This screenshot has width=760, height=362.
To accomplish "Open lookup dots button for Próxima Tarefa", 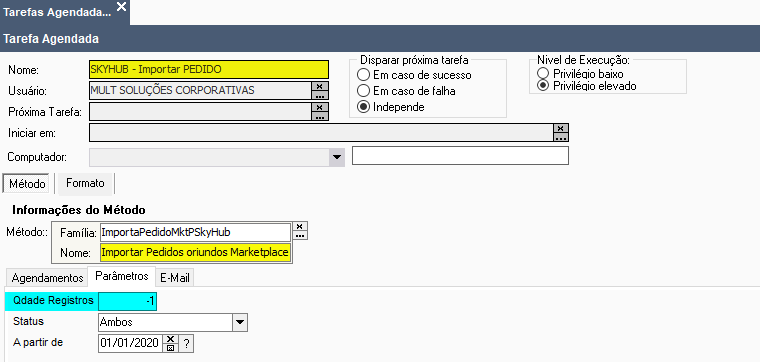I will 320,116.
